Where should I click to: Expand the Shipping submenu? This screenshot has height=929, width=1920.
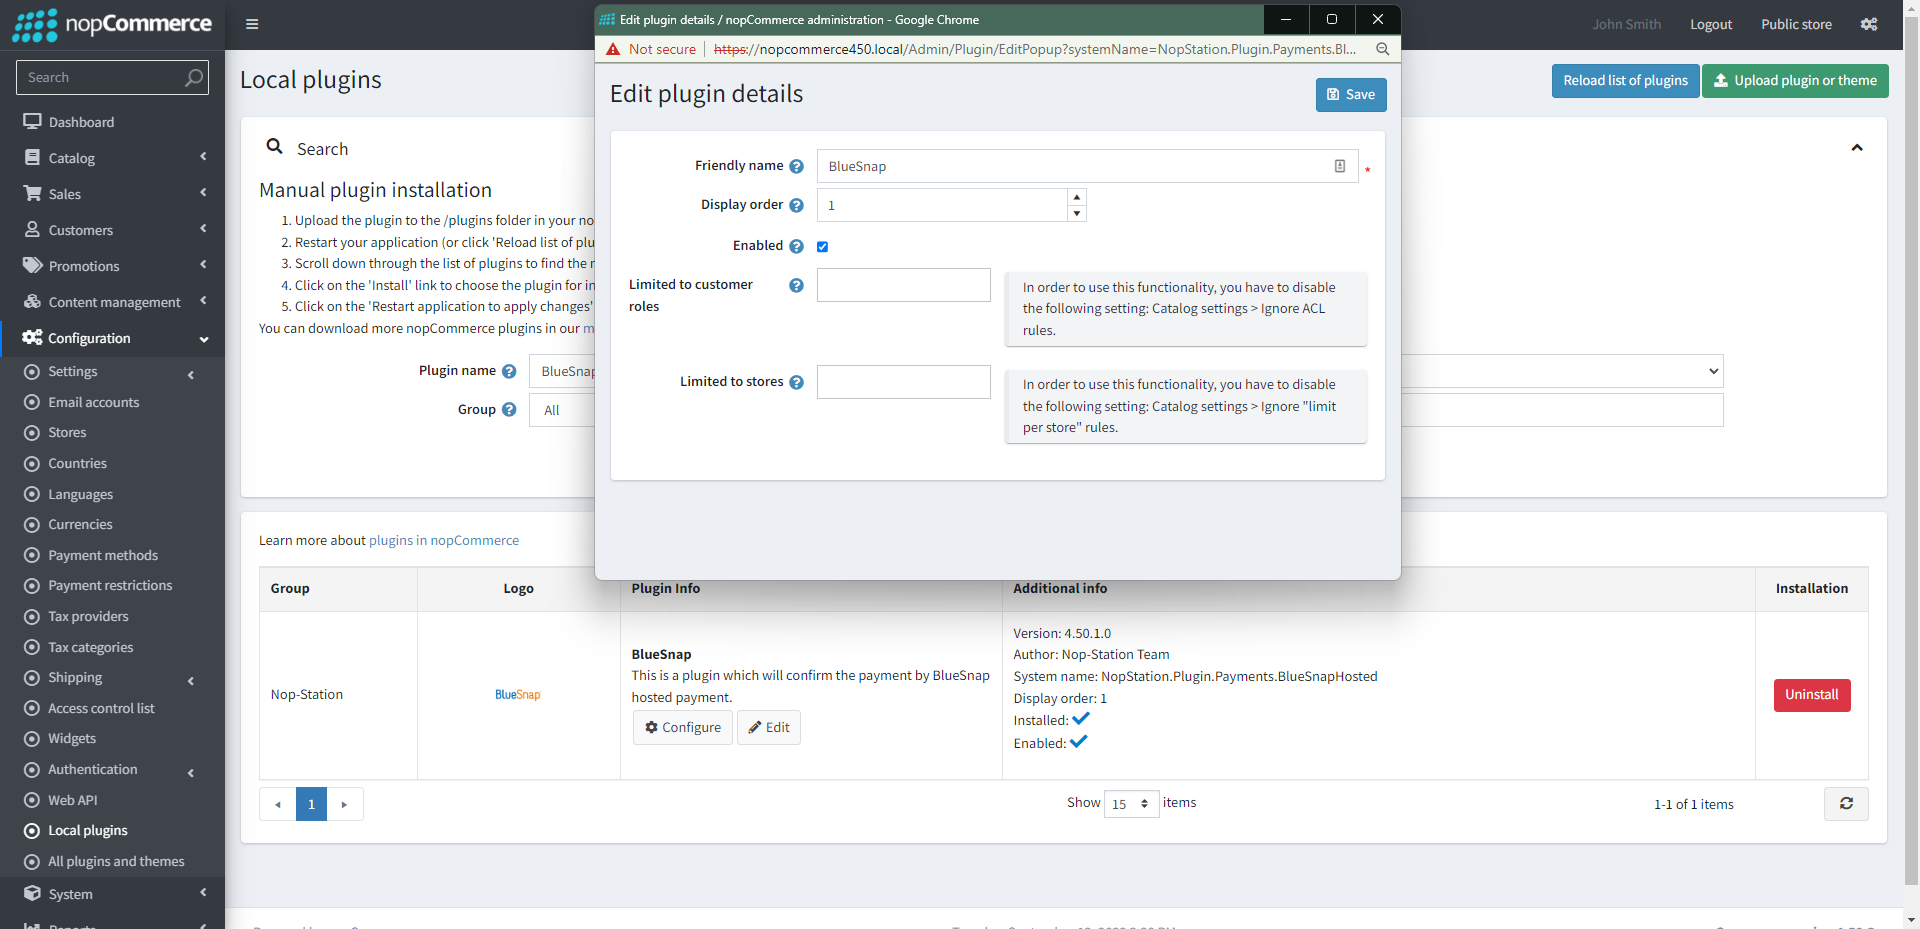pos(112,678)
